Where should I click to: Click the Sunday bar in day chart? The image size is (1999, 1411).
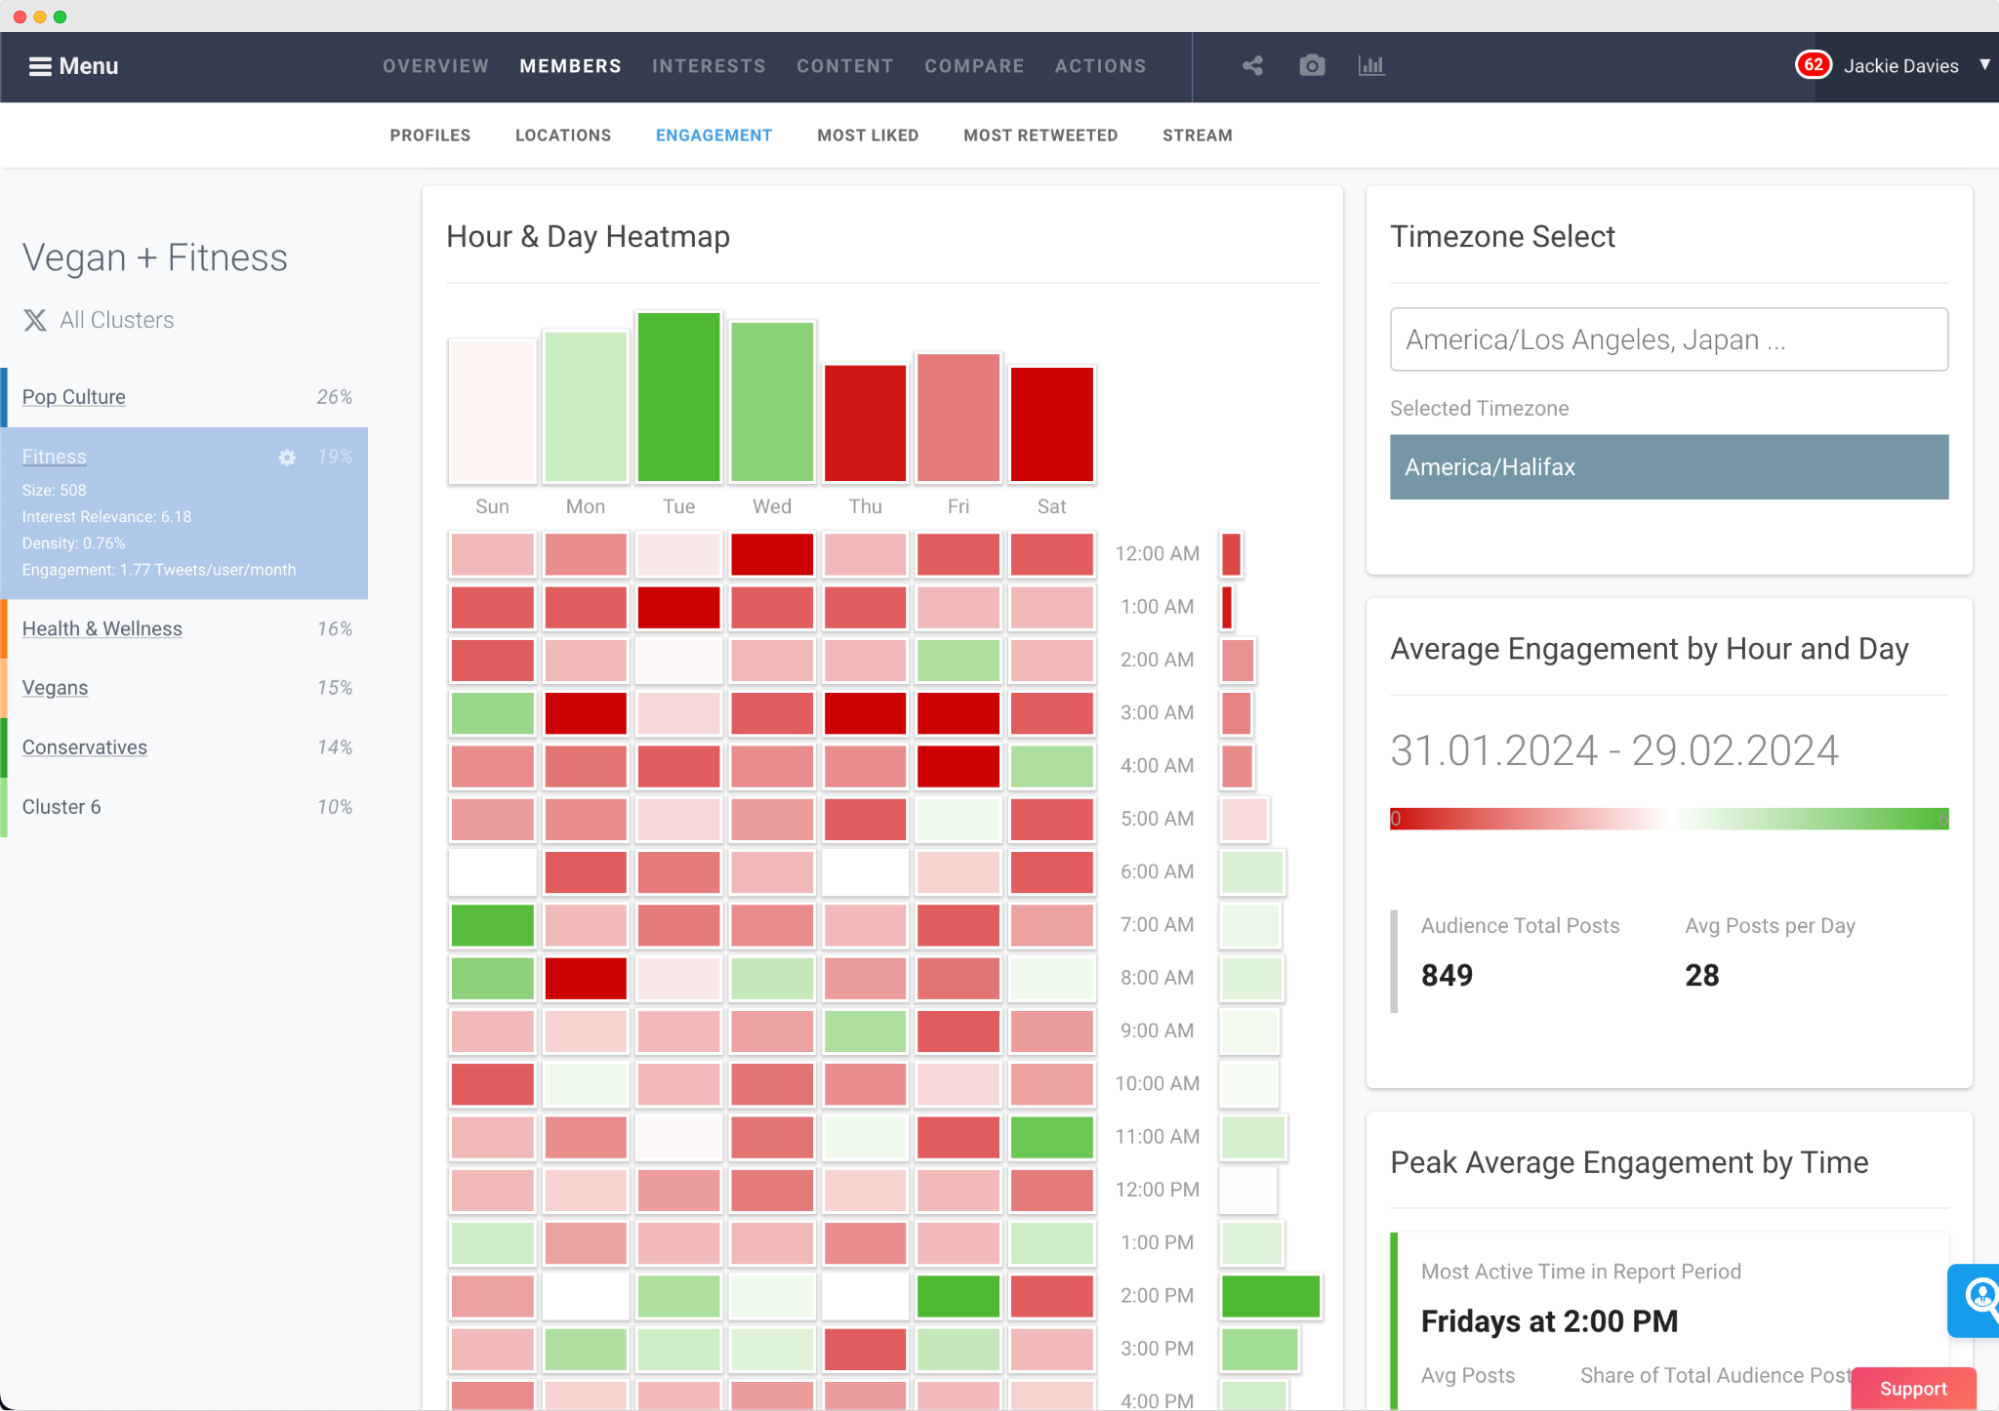493,411
